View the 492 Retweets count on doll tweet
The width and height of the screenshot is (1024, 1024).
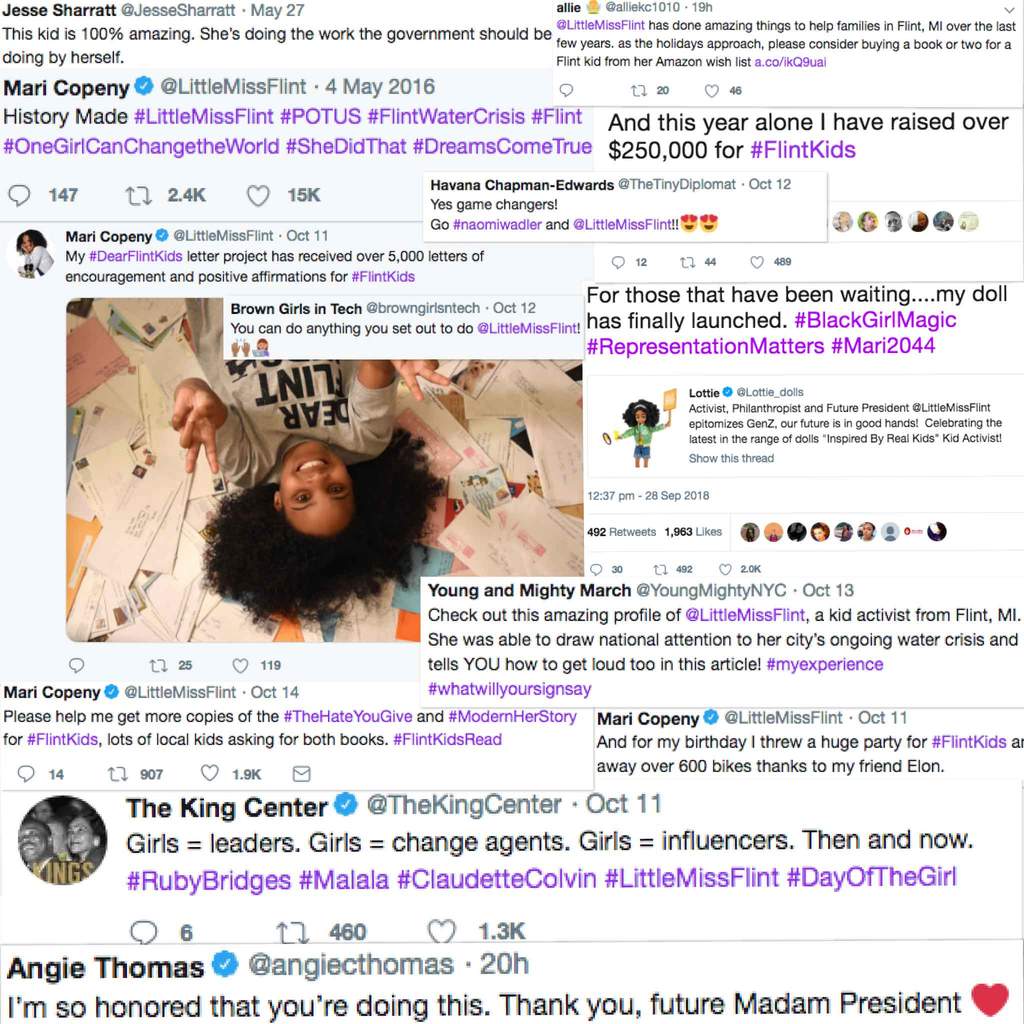pyautogui.click(x=621, y=532)
